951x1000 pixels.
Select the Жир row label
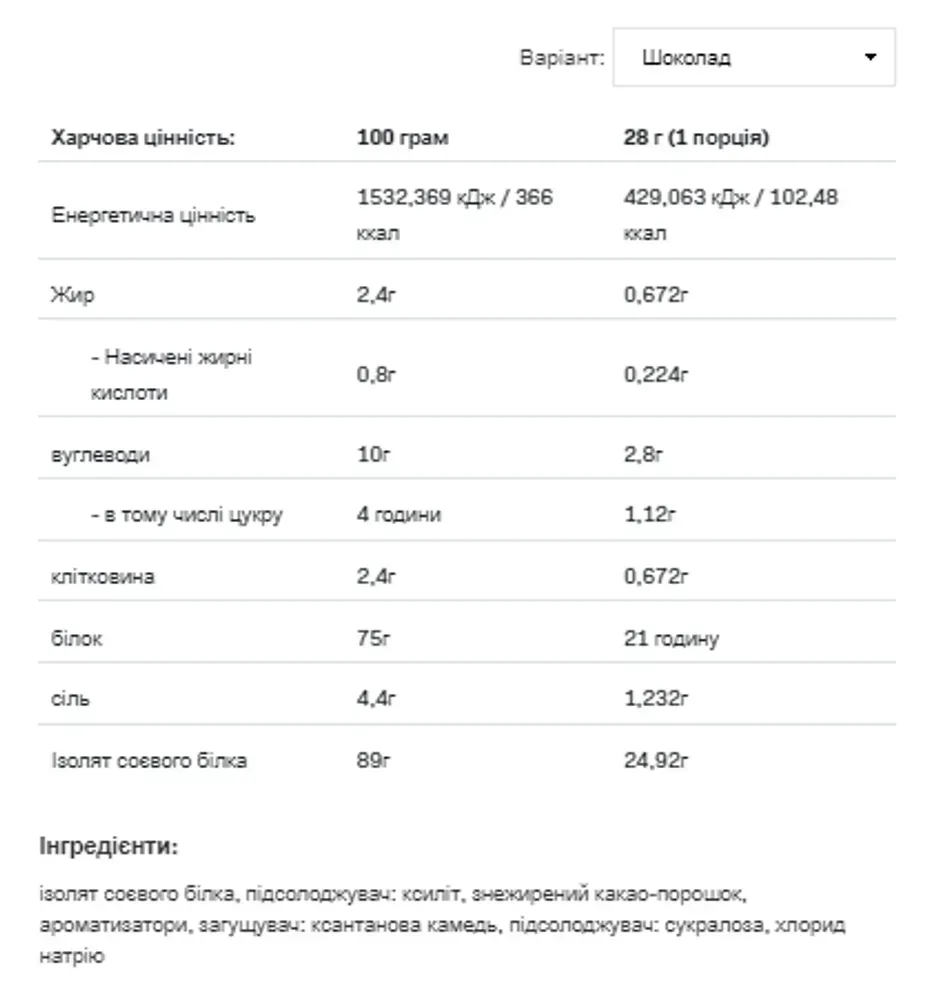tap(73, 295)
